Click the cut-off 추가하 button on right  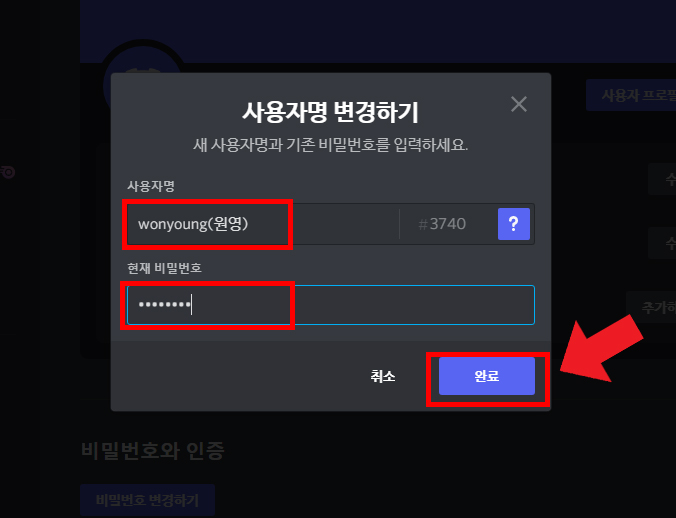pos(651,307)
